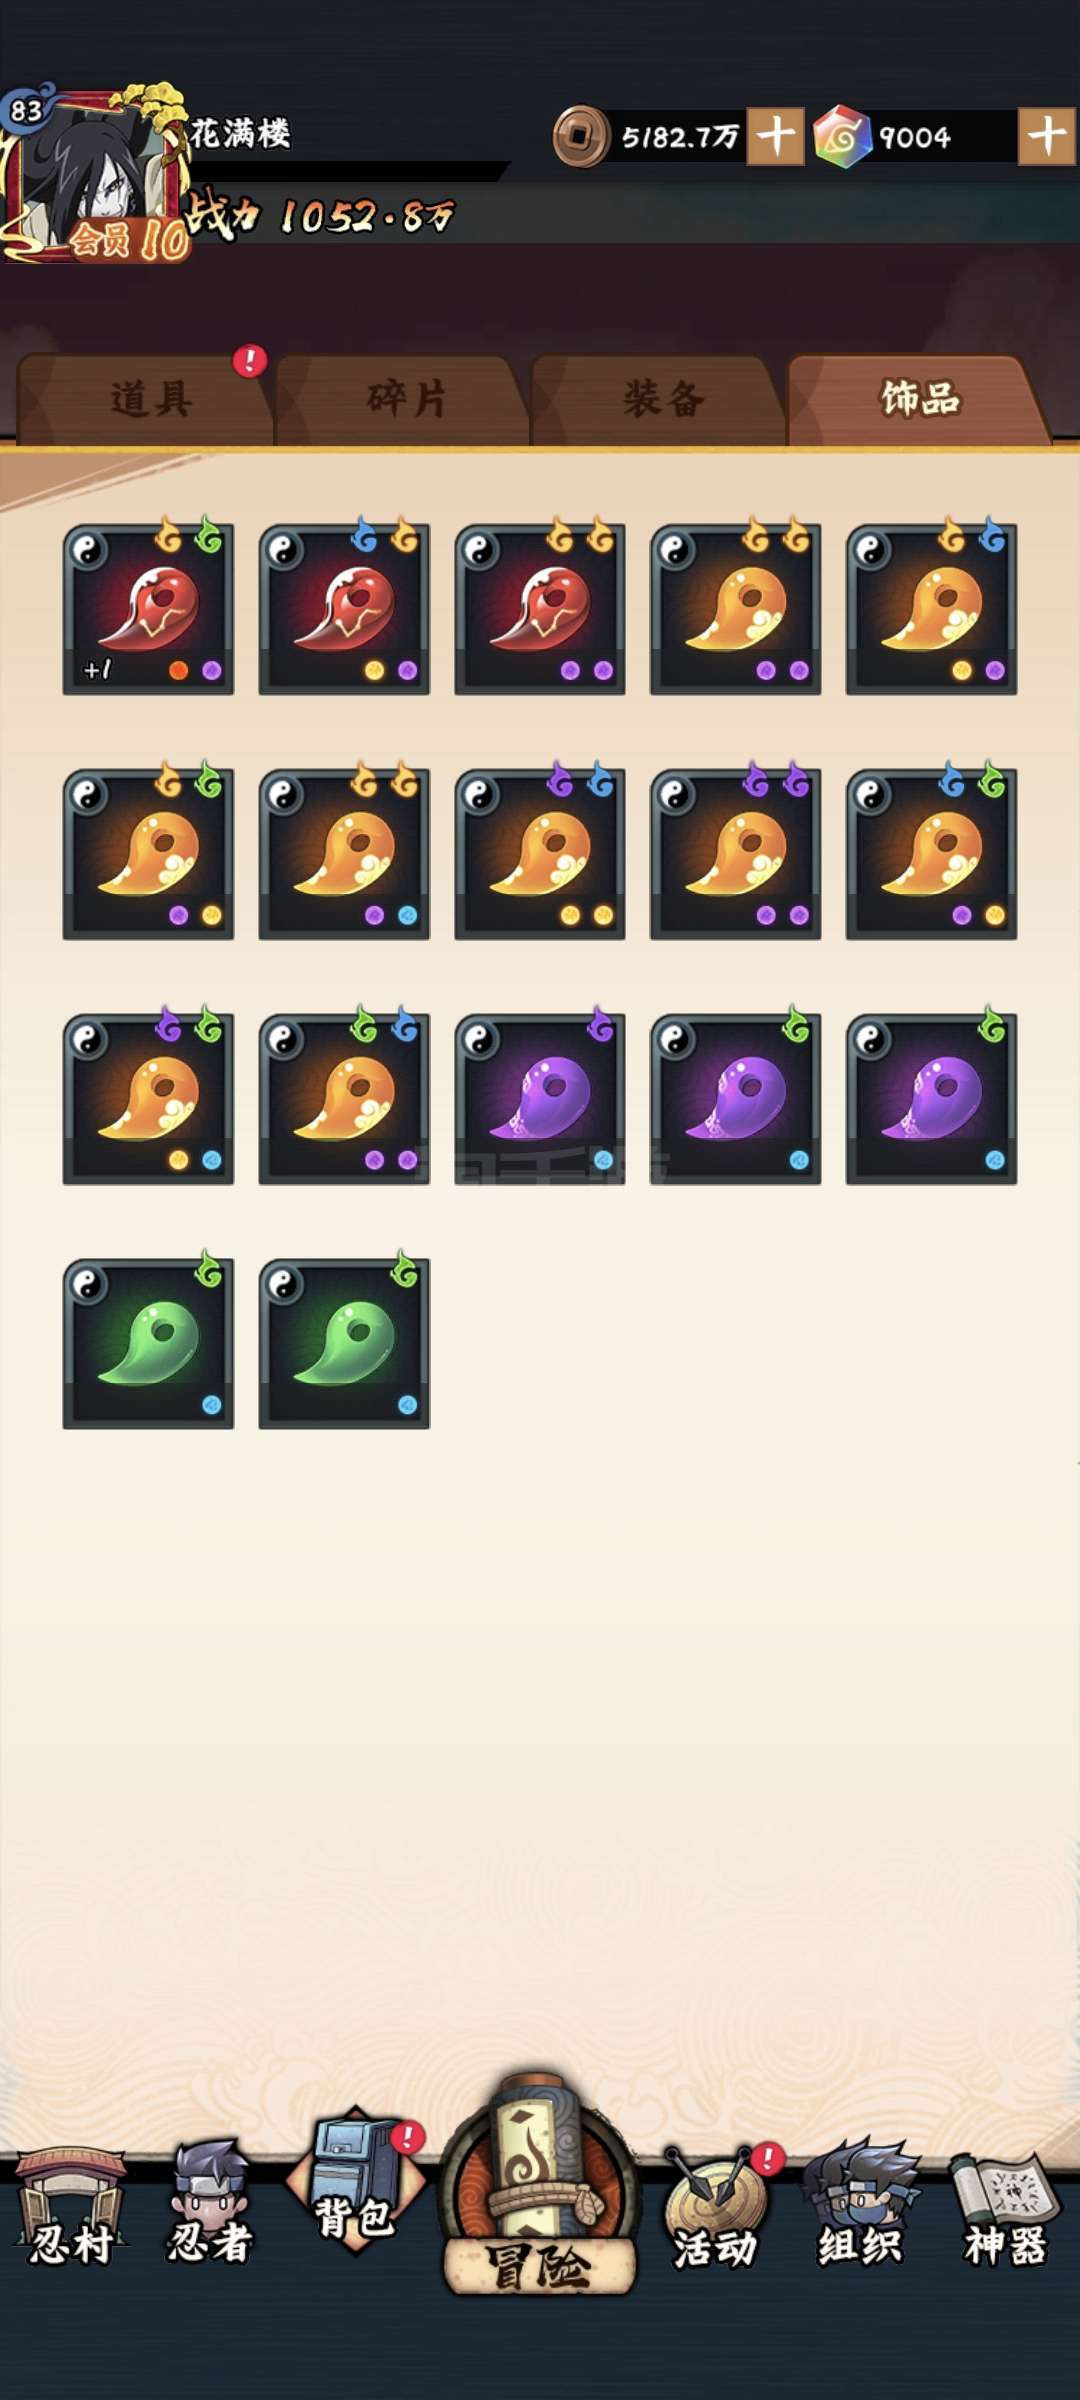Add more copper coins with plus button

pos(777,136)
